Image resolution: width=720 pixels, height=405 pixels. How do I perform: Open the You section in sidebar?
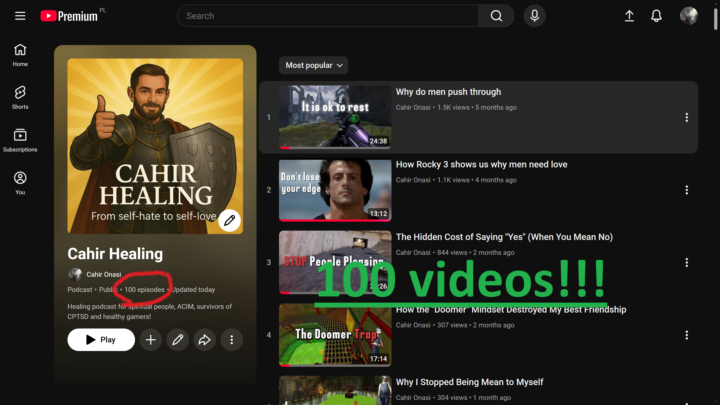20,183
